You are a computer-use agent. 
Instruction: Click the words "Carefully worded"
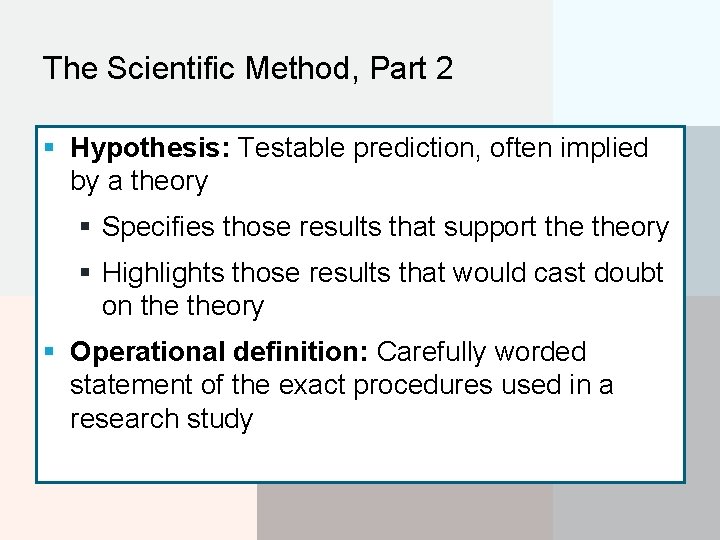(481, 353)
